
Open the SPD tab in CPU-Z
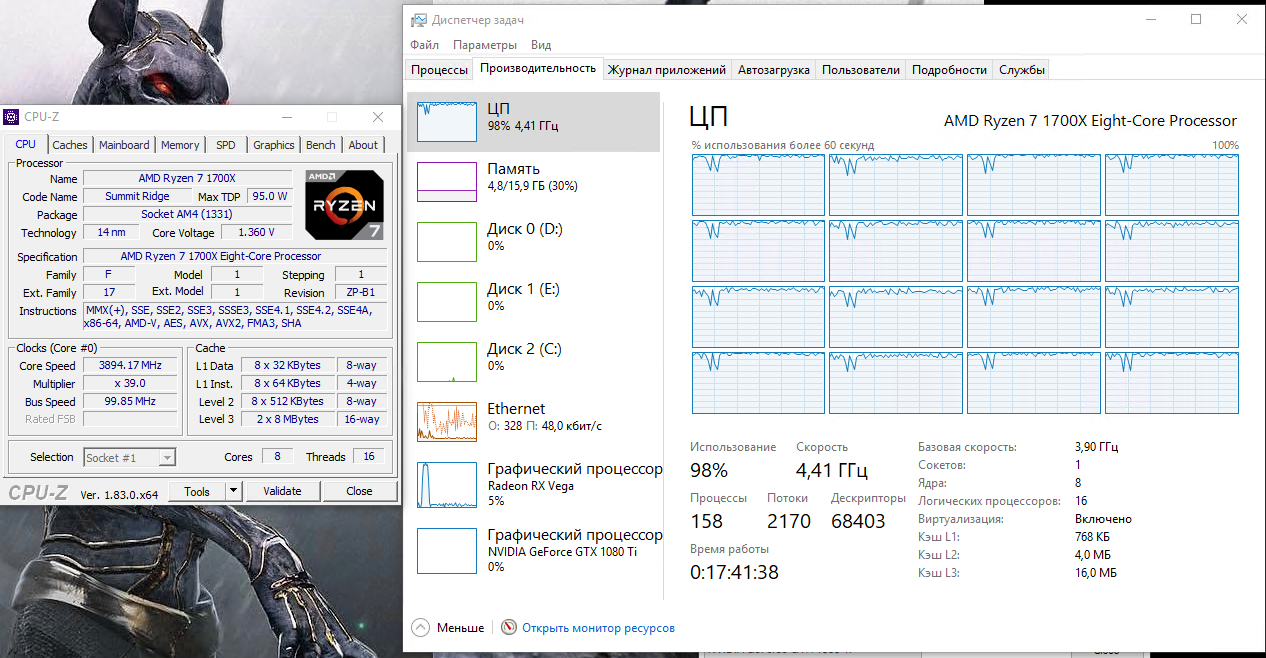point(226,145)
